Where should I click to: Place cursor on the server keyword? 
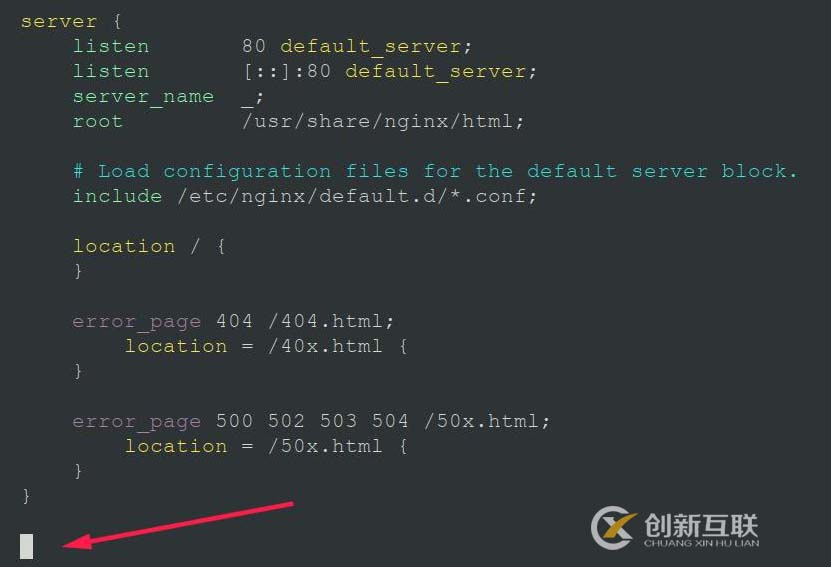pyautogui.click(x=59, y=22)
